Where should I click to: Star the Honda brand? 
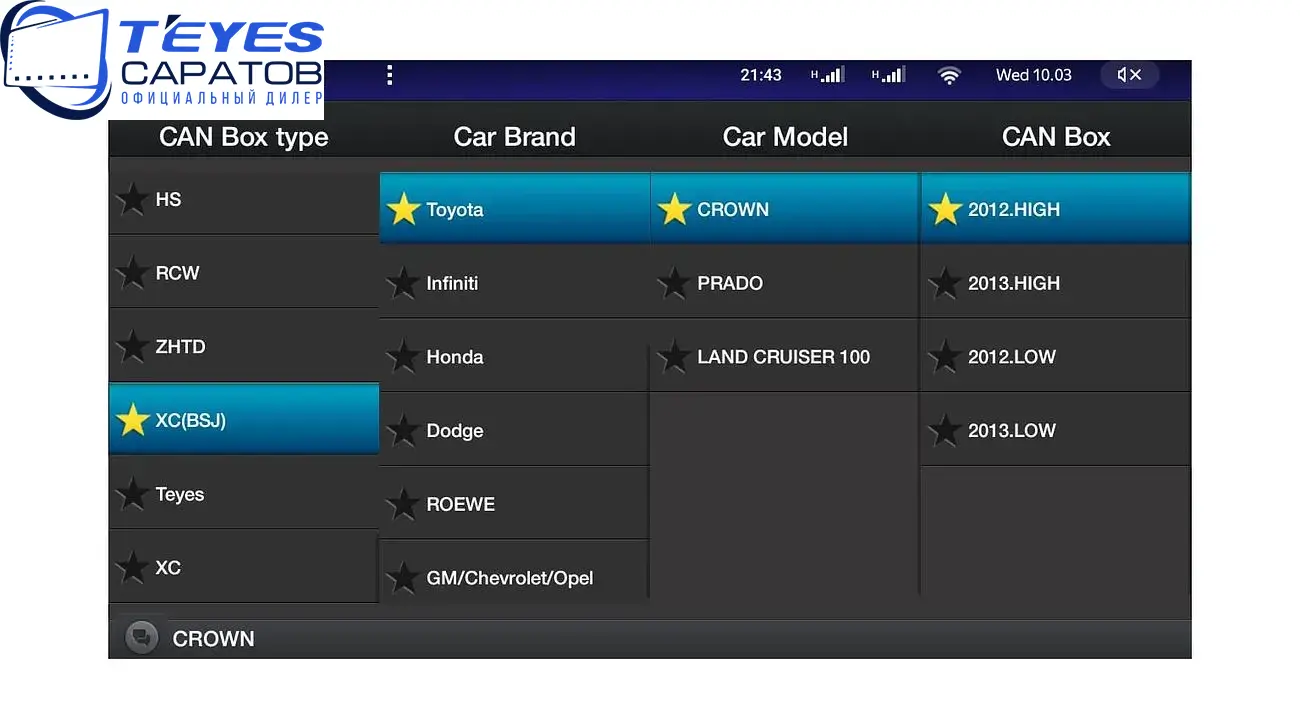[x=403, y=357]
